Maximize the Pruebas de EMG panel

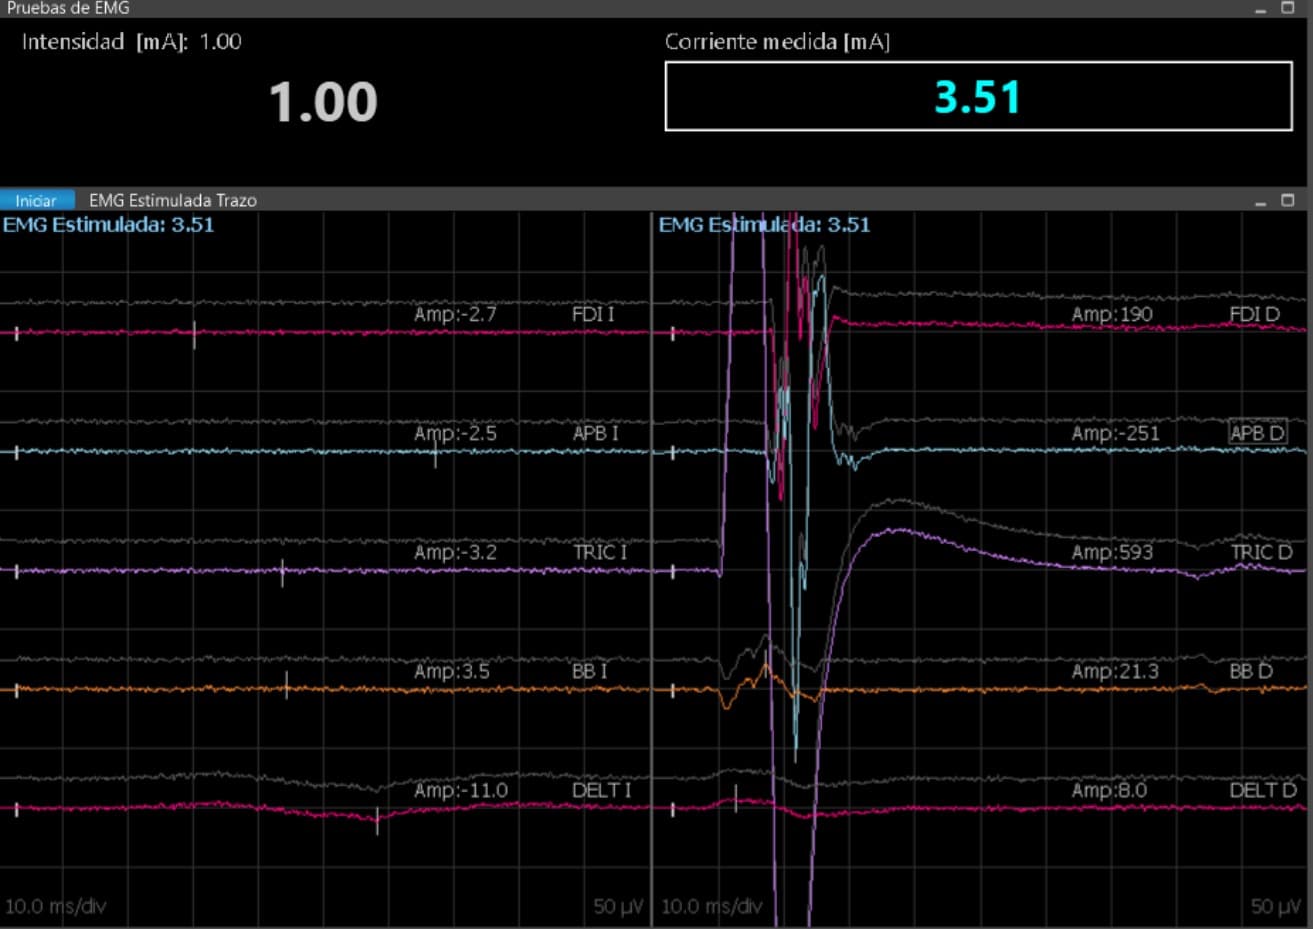[1288, 8]
